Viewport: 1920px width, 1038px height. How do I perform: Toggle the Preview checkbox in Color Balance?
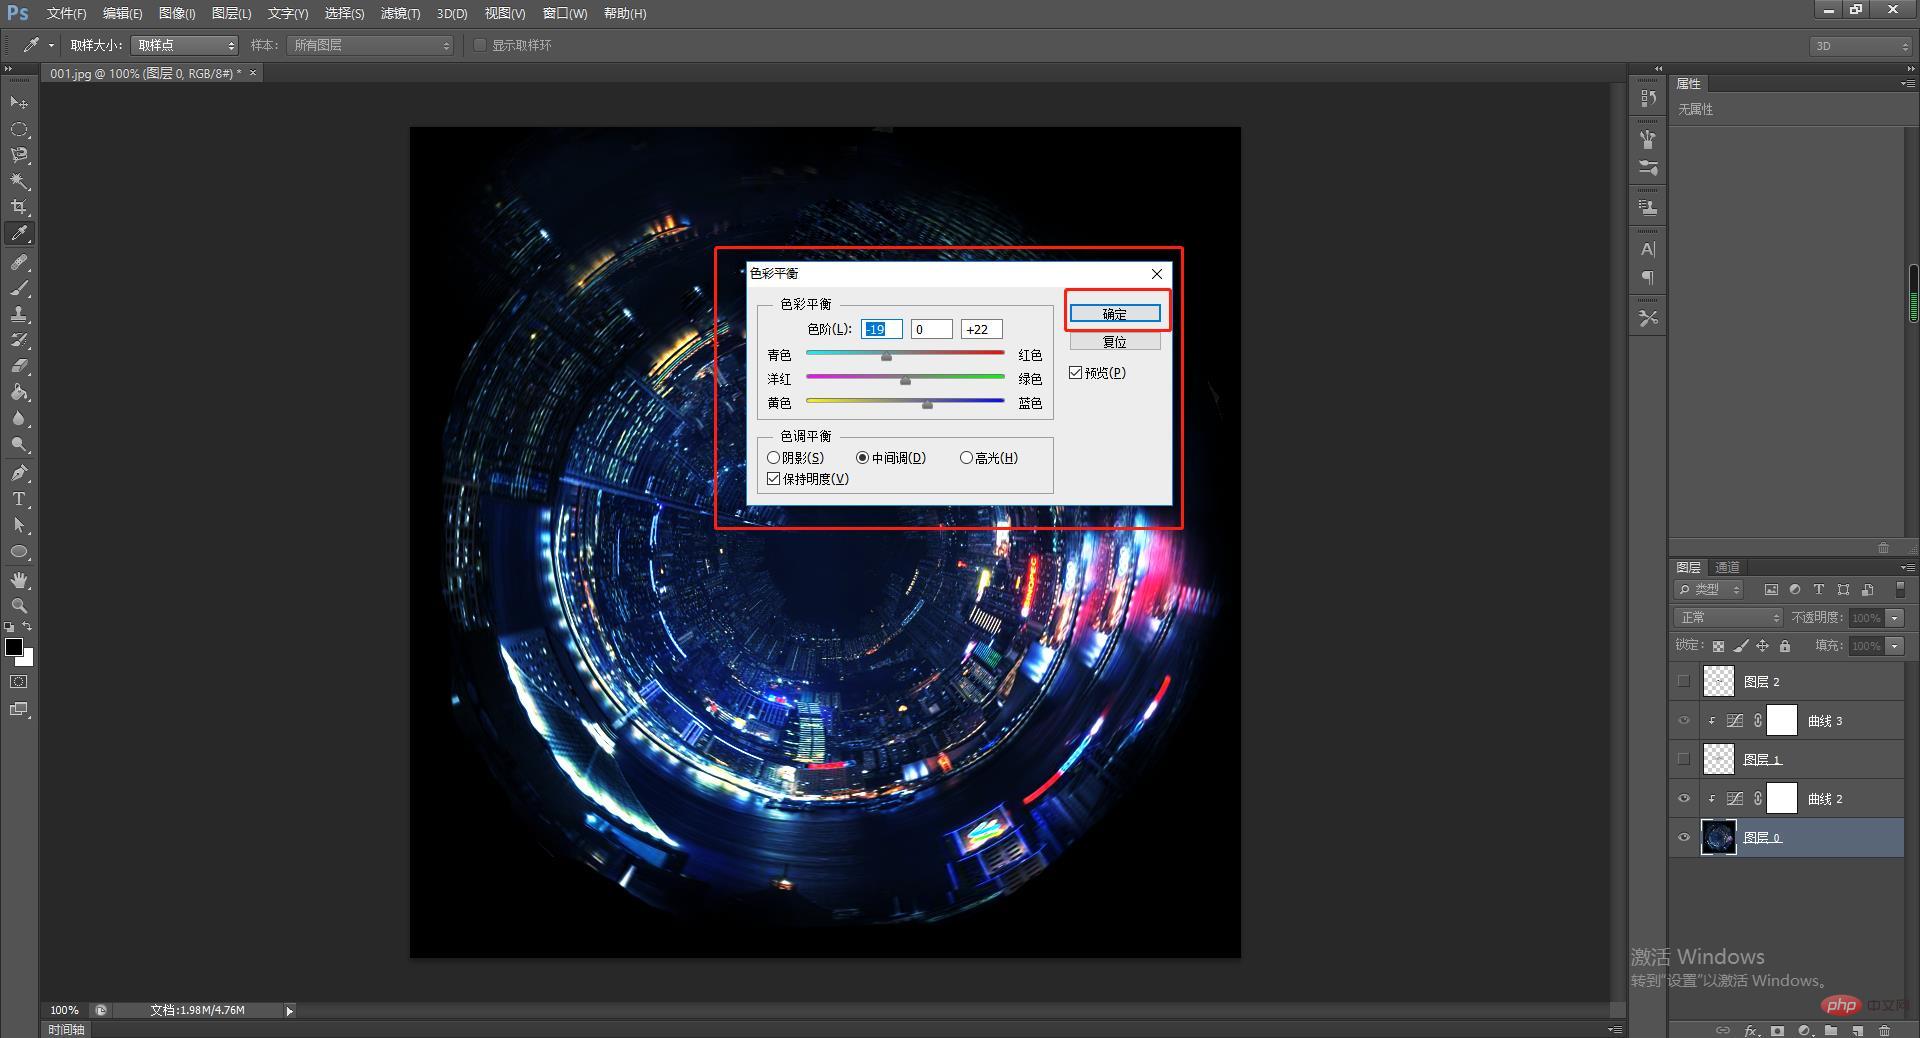pyautogui.click(x=1076, y=373)
